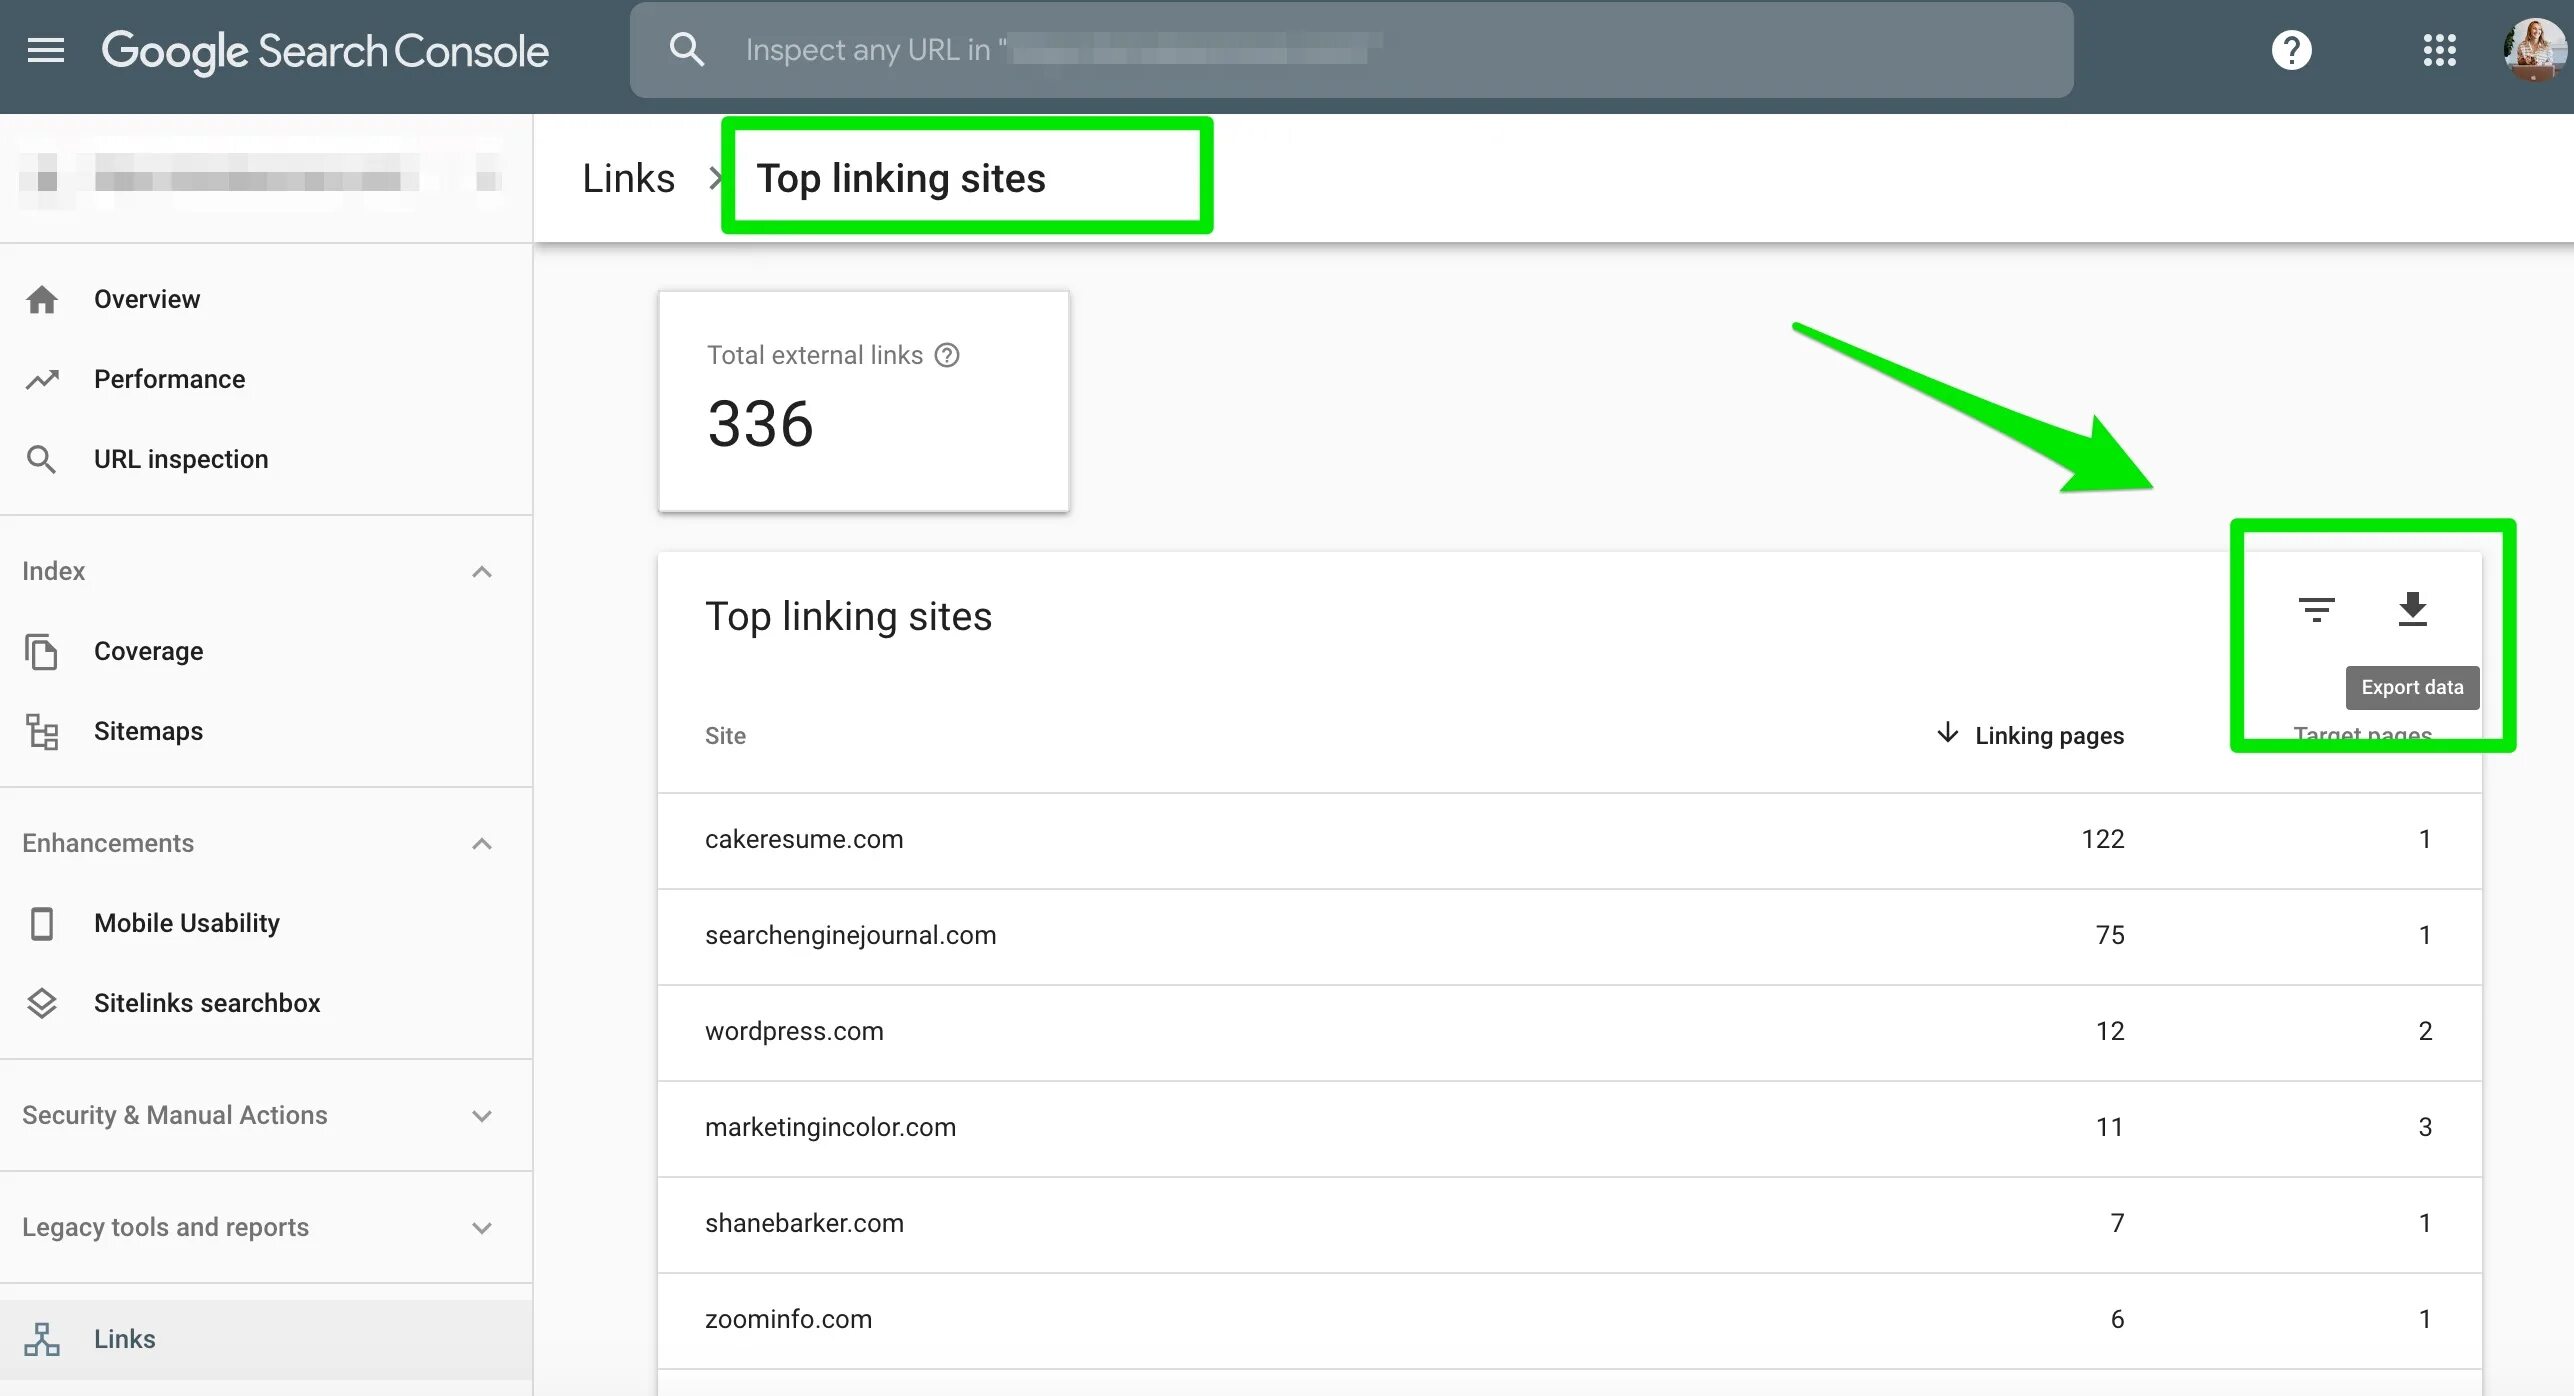Go to the Performance report
The image size is (2574, 1396).
point(169,379)
